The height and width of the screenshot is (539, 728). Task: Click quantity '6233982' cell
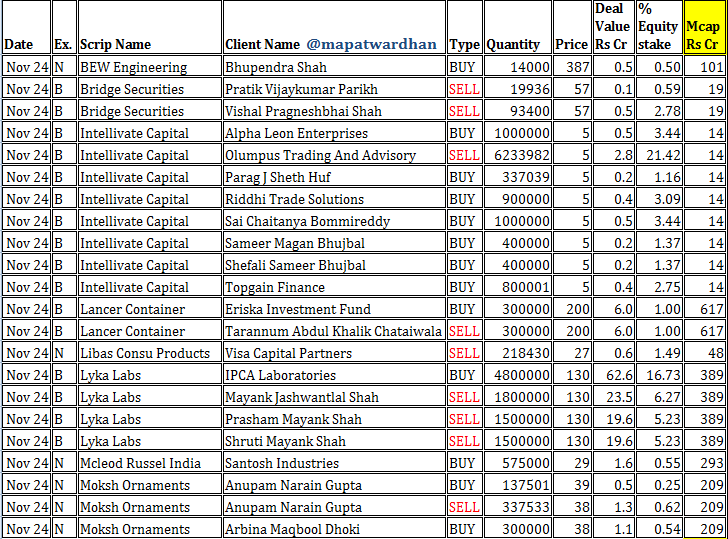[x=518, y=155]
